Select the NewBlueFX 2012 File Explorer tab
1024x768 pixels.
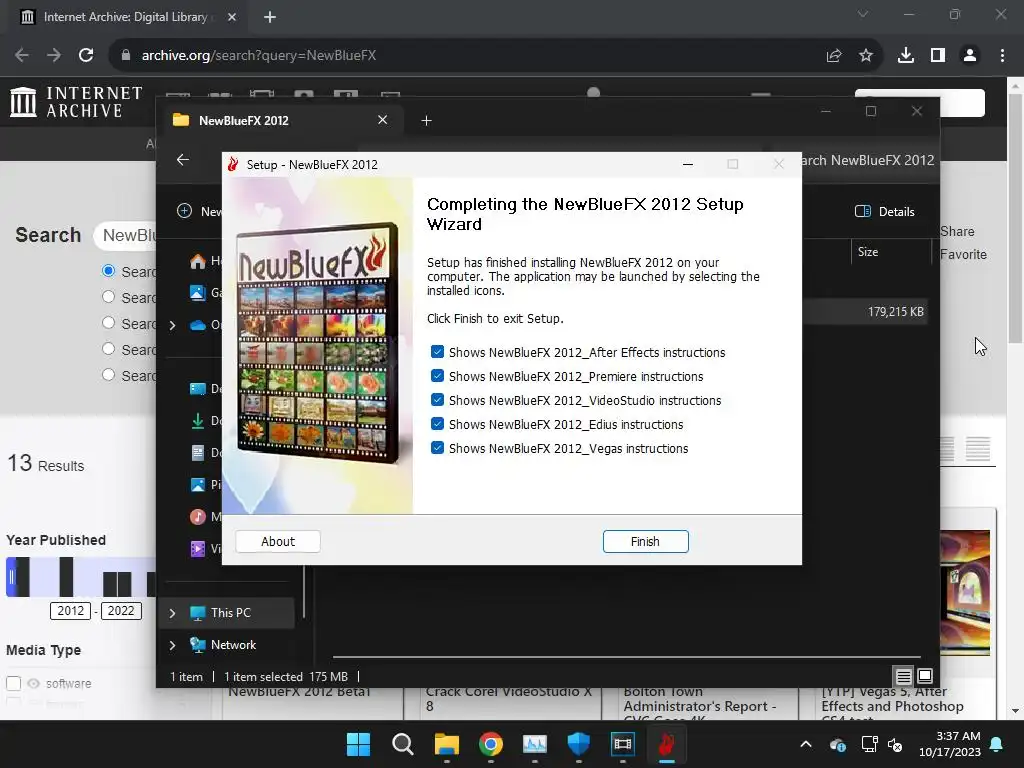coord(281,120)
